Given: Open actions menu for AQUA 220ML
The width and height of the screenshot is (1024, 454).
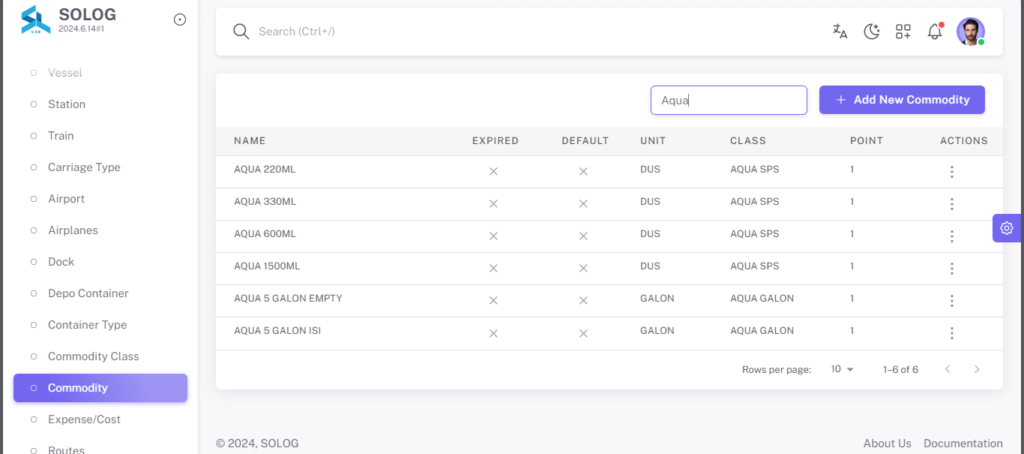Looking at the screenshot, I should [952, 172].
